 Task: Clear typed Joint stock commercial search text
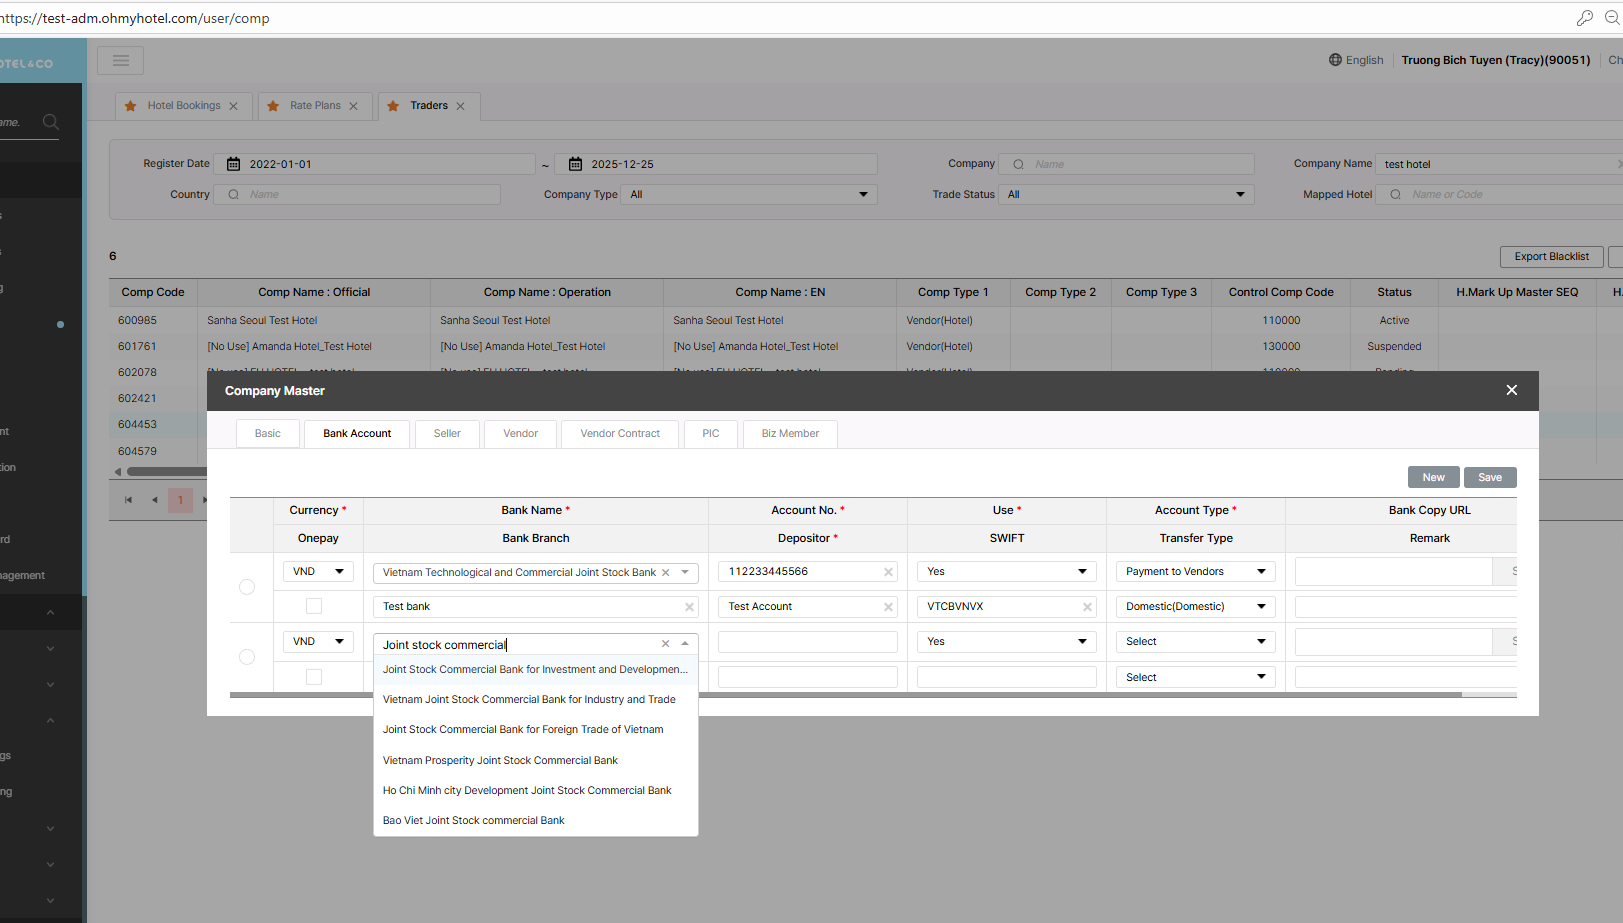[666, 644]
